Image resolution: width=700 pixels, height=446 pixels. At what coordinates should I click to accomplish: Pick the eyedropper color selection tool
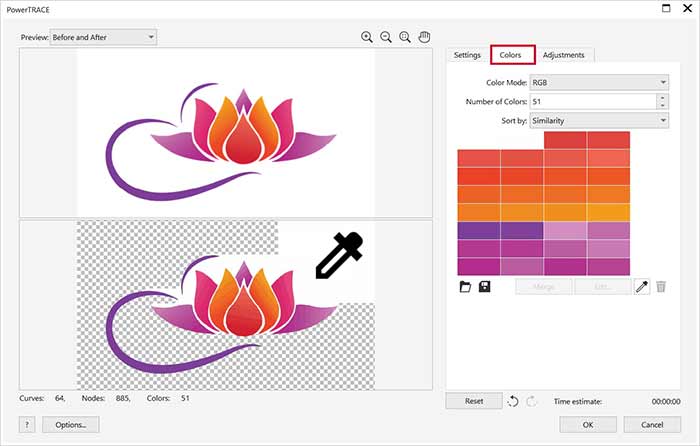coord(642,287)
